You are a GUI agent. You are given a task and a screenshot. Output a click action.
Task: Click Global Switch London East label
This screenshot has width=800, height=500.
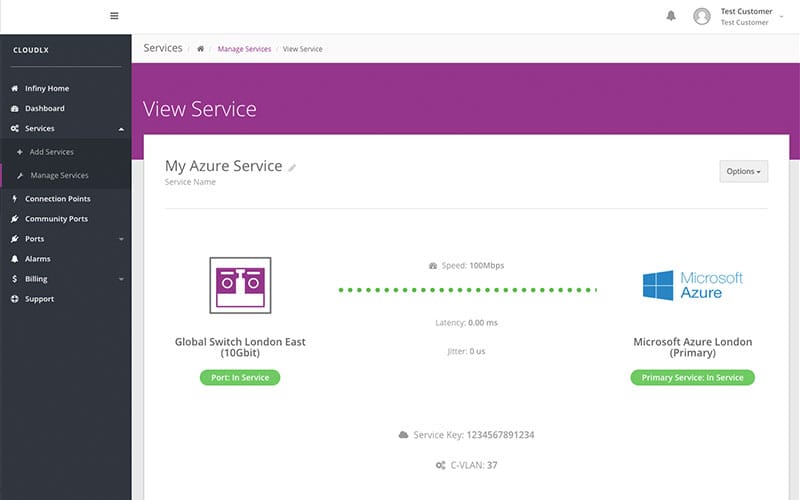coord(240,347)
